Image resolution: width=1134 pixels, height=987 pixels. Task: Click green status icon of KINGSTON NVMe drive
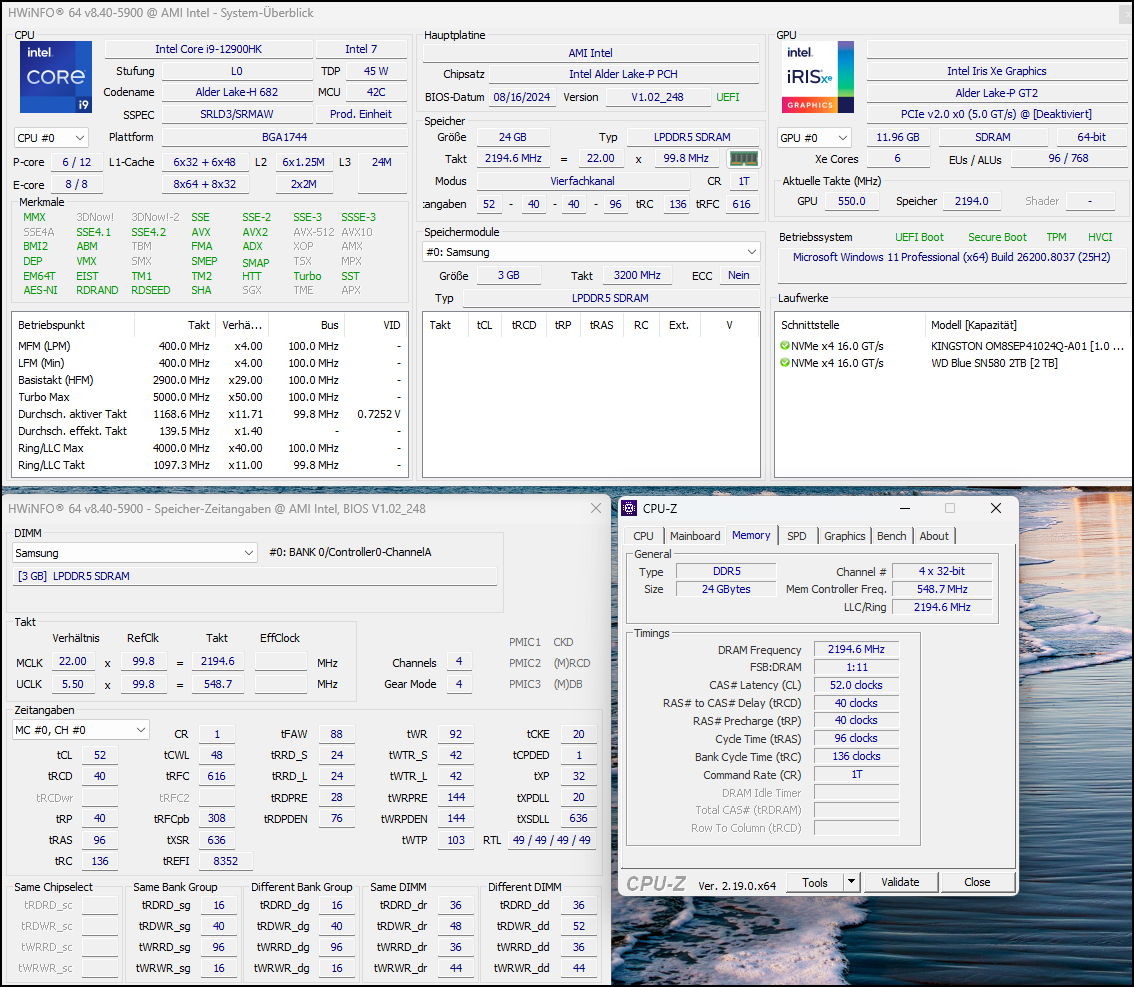click(x=785, y=346)
